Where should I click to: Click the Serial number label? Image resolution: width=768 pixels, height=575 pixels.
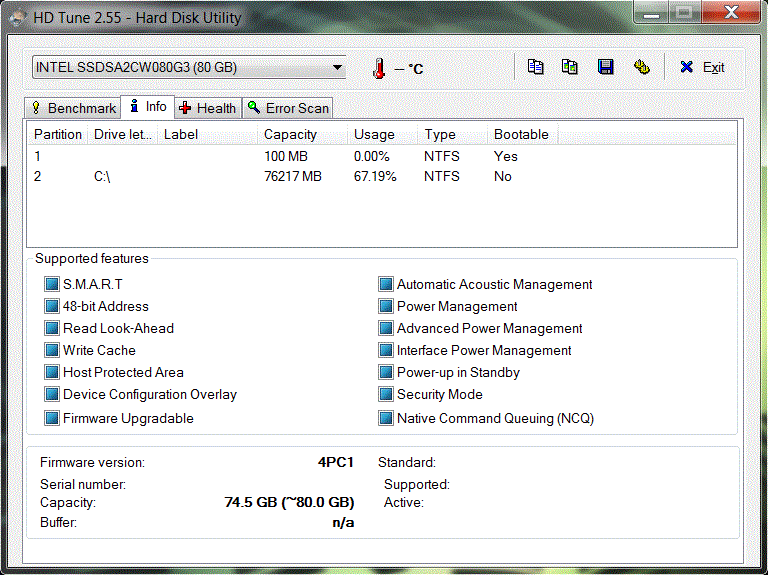83,484
